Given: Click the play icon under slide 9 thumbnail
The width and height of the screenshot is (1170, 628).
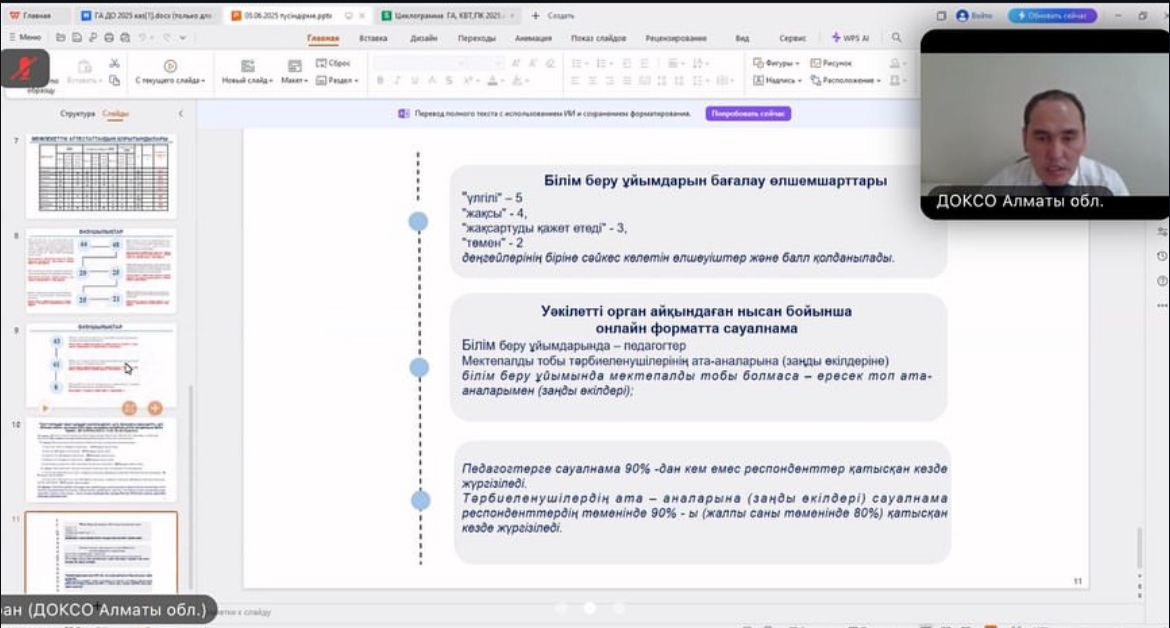Looking at the screenshot, I should point(44,408).
